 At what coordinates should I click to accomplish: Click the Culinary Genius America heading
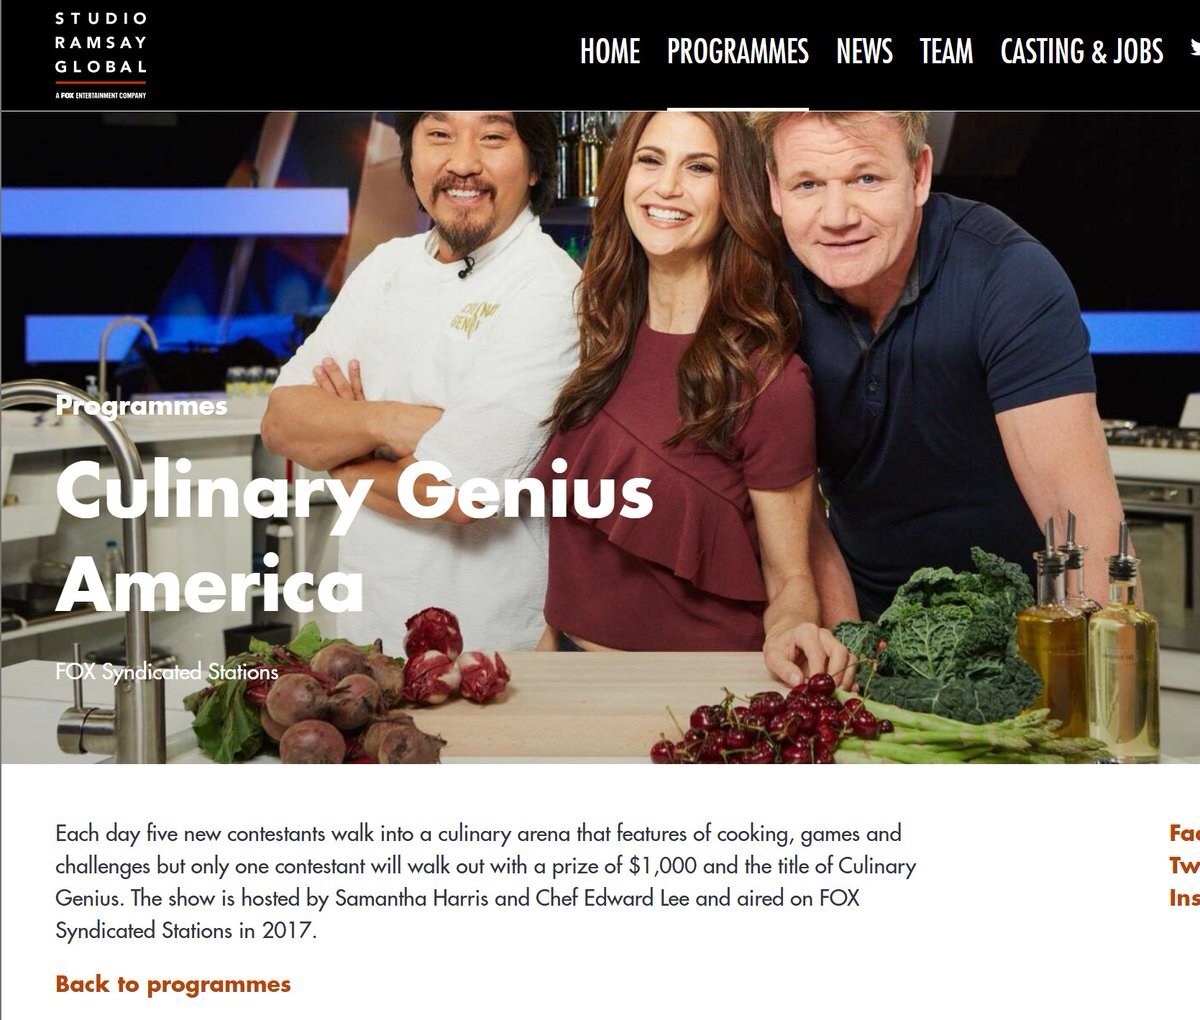[x=354, y=536]
